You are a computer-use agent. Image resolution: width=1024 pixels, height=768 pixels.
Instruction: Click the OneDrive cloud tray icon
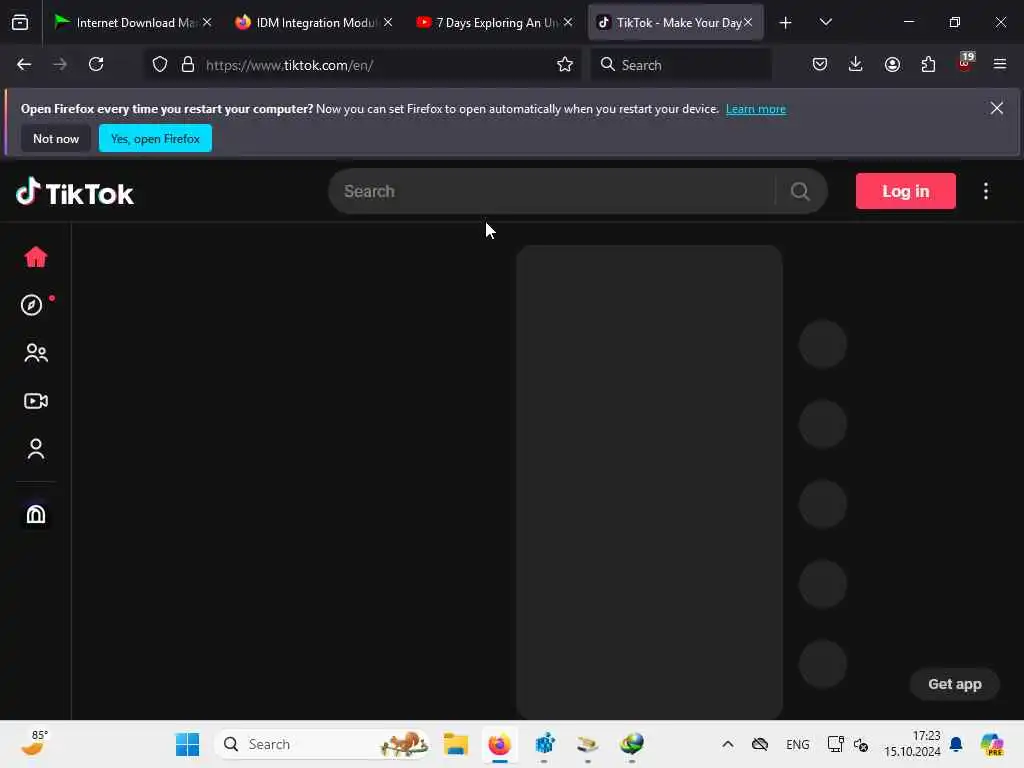tap(760, 744)
